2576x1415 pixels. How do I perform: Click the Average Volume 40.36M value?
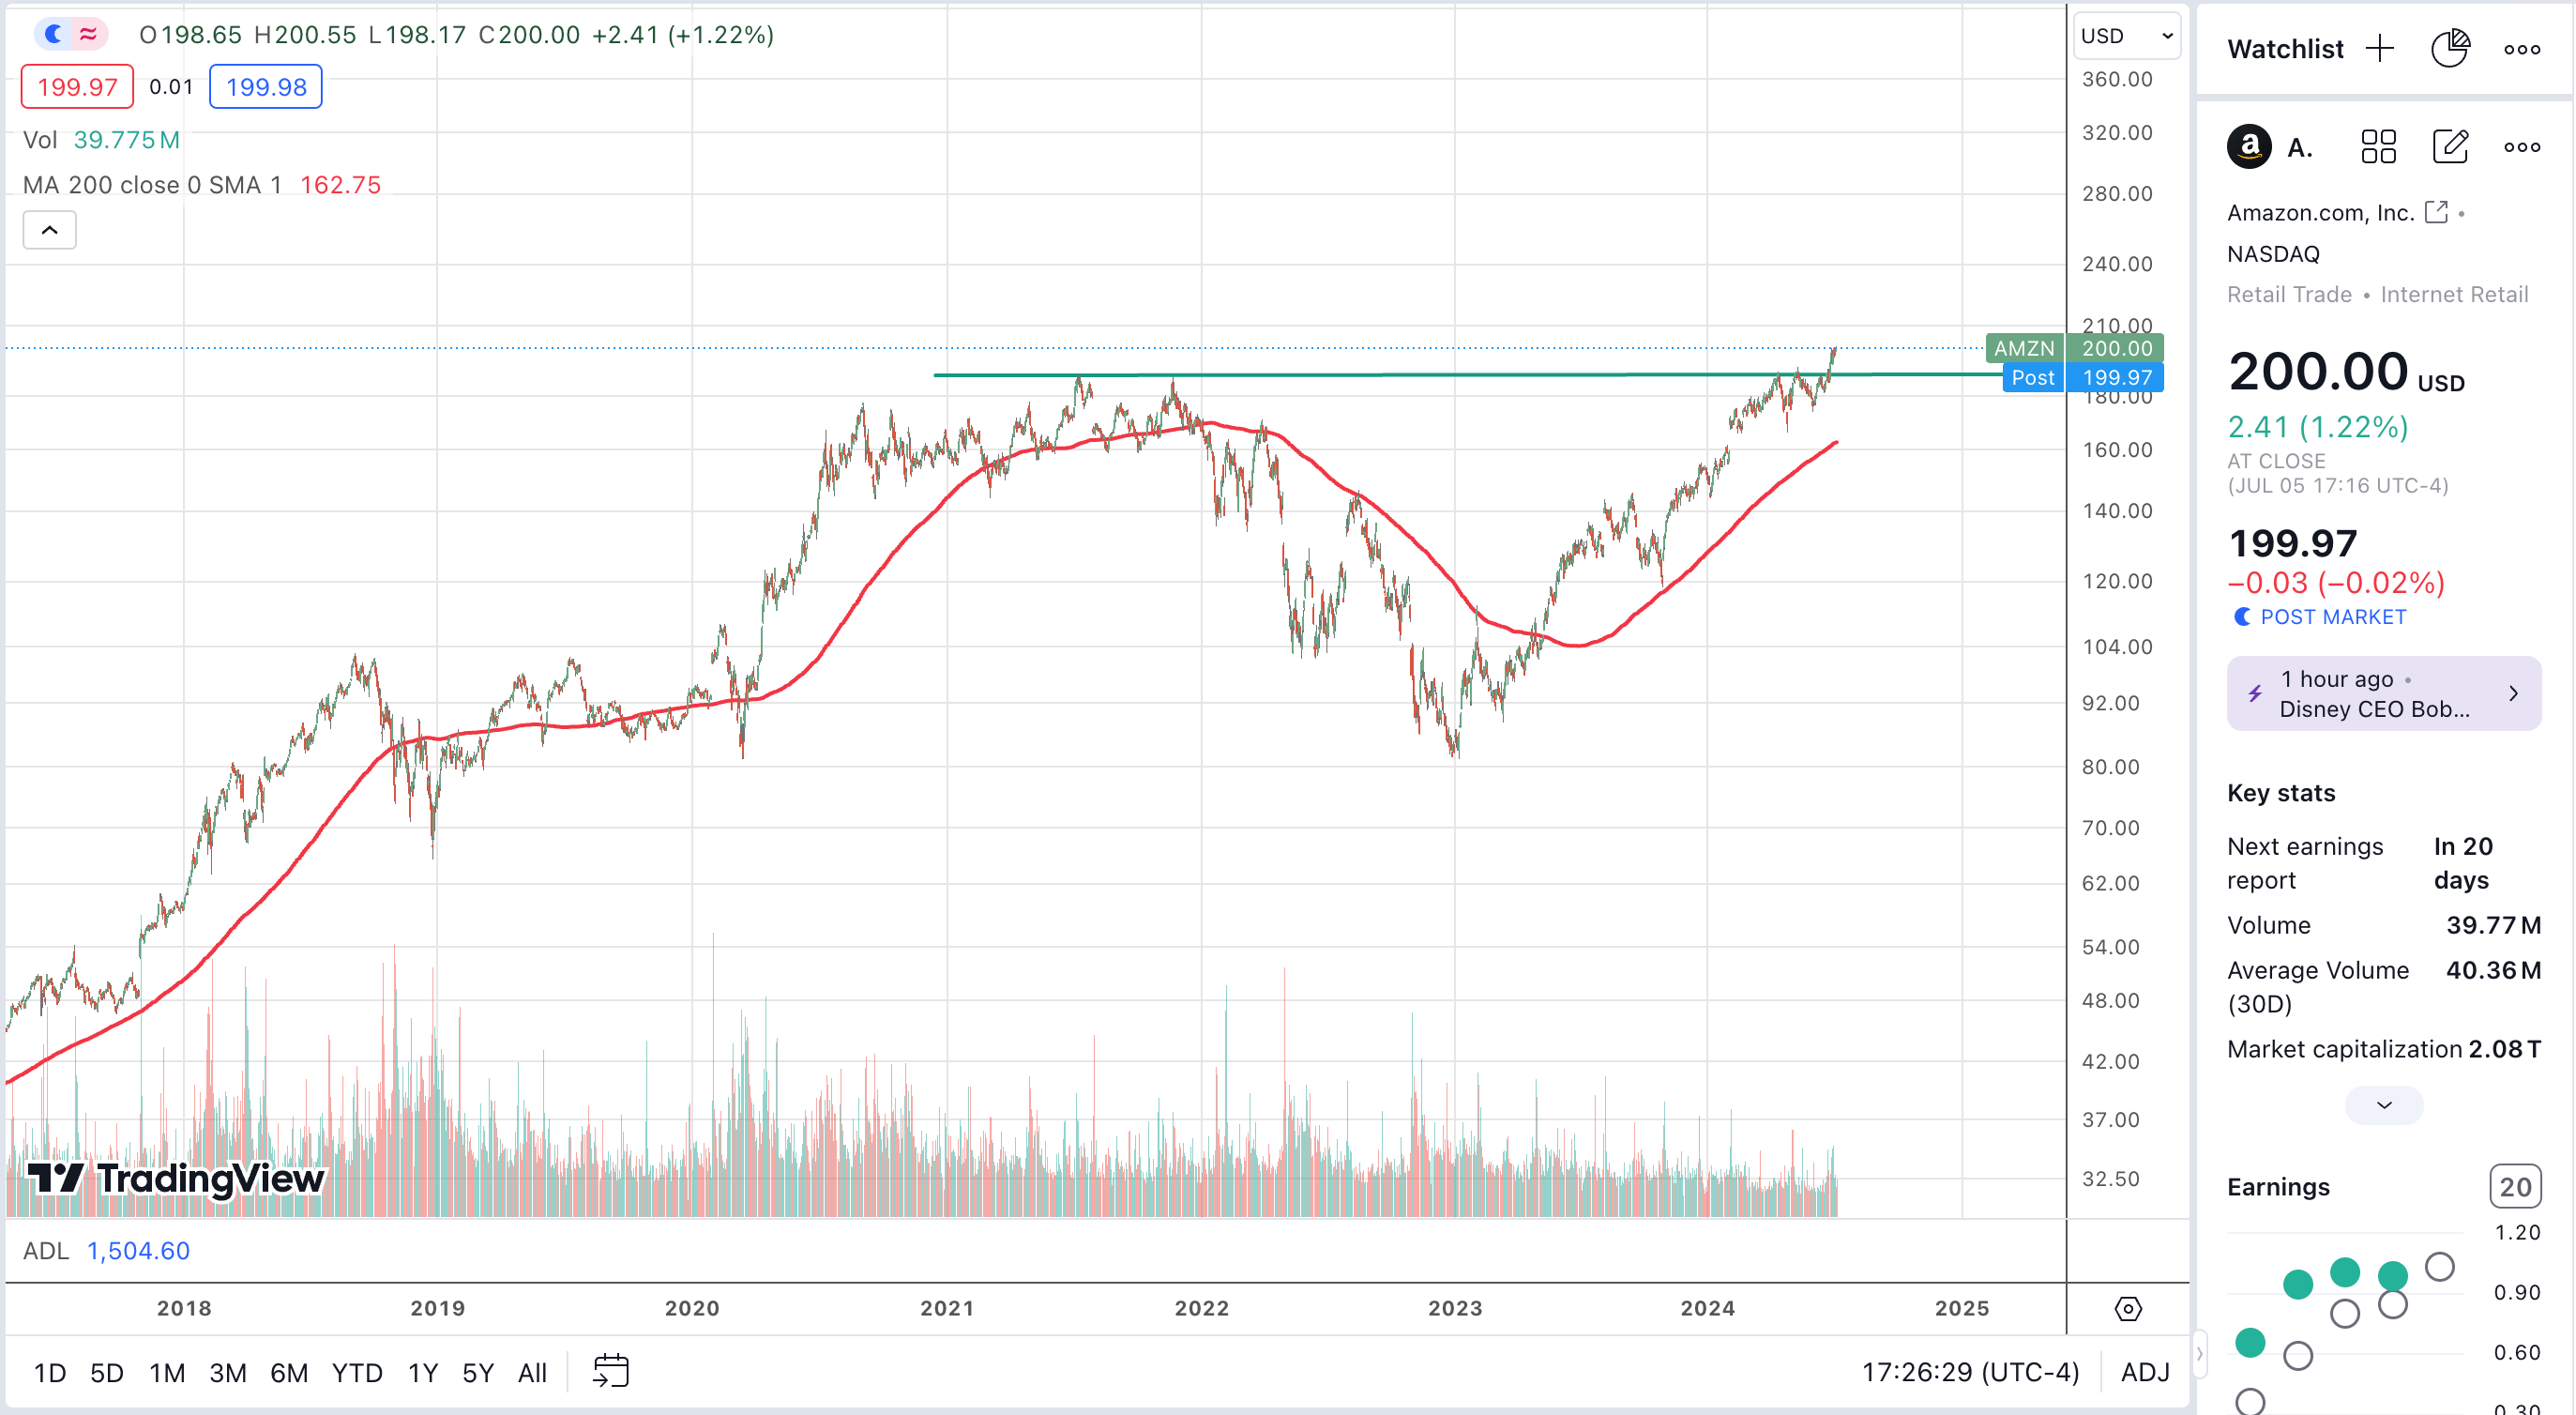(2493, 970)
